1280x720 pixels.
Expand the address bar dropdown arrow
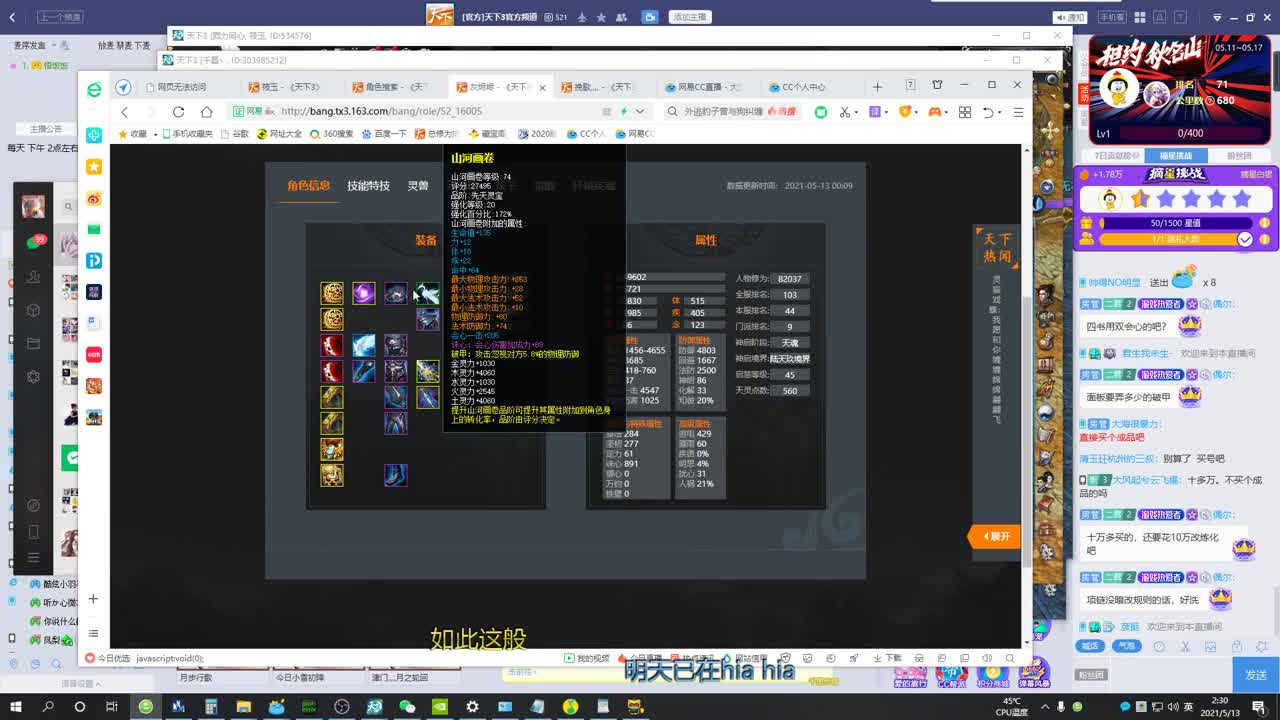tap(640, 112)
